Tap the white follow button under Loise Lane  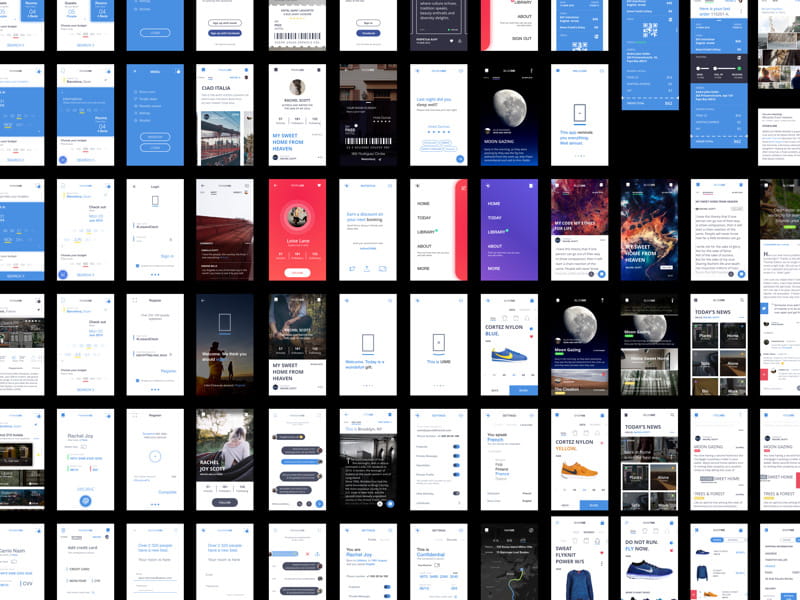pyautogui.click(x=298, y=272)
